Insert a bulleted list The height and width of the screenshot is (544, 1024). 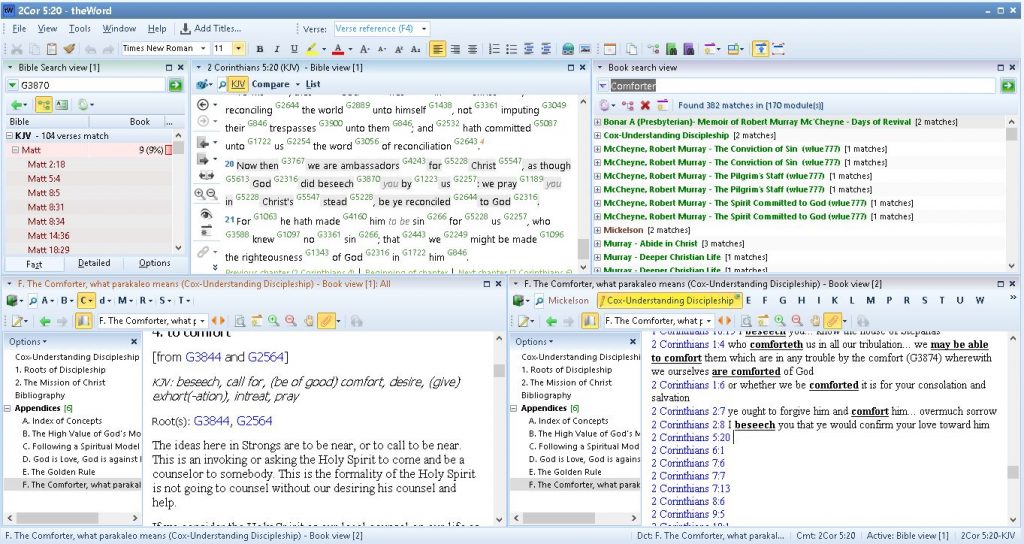(511, 48)
